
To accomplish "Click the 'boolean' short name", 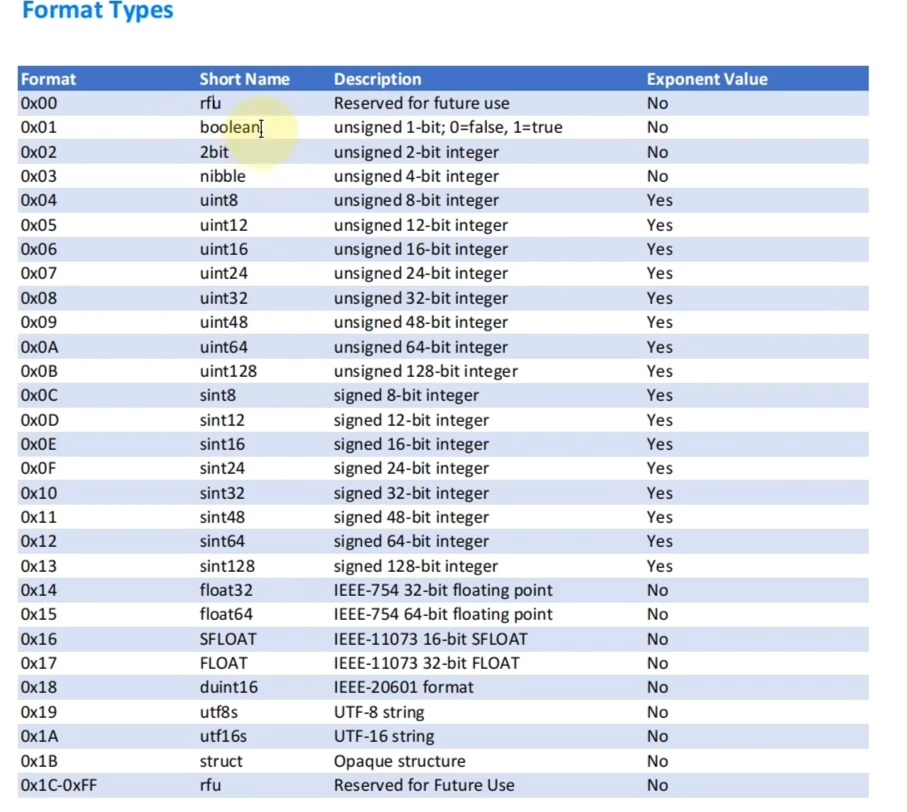I will pos(230,127).
